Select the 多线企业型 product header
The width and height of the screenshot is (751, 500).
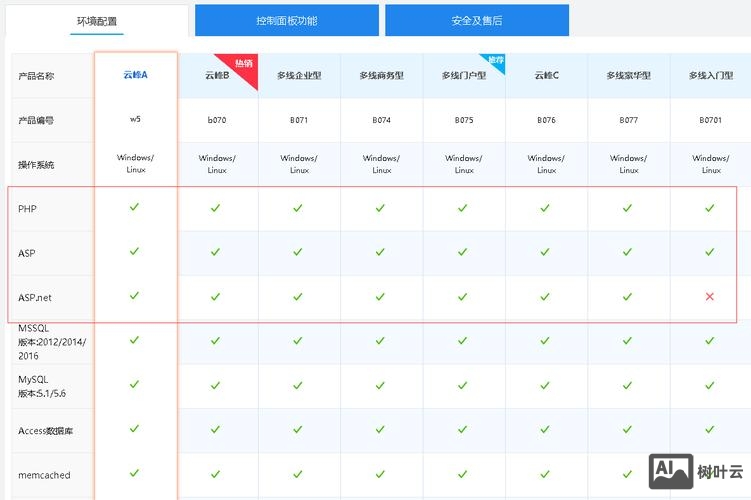tap(299, 75)
